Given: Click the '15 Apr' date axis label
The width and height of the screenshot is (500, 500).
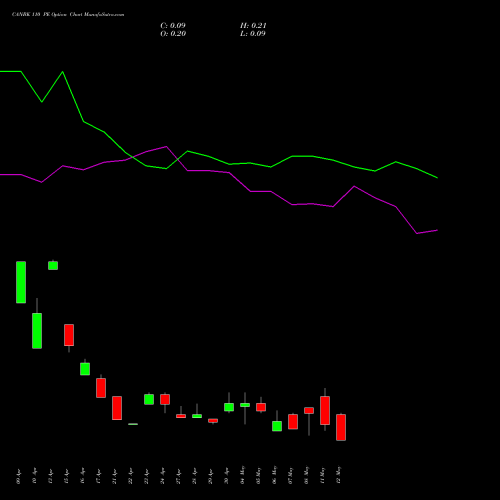Looking at the screenshot, I should pyautogui.click(x=66, y=476).
